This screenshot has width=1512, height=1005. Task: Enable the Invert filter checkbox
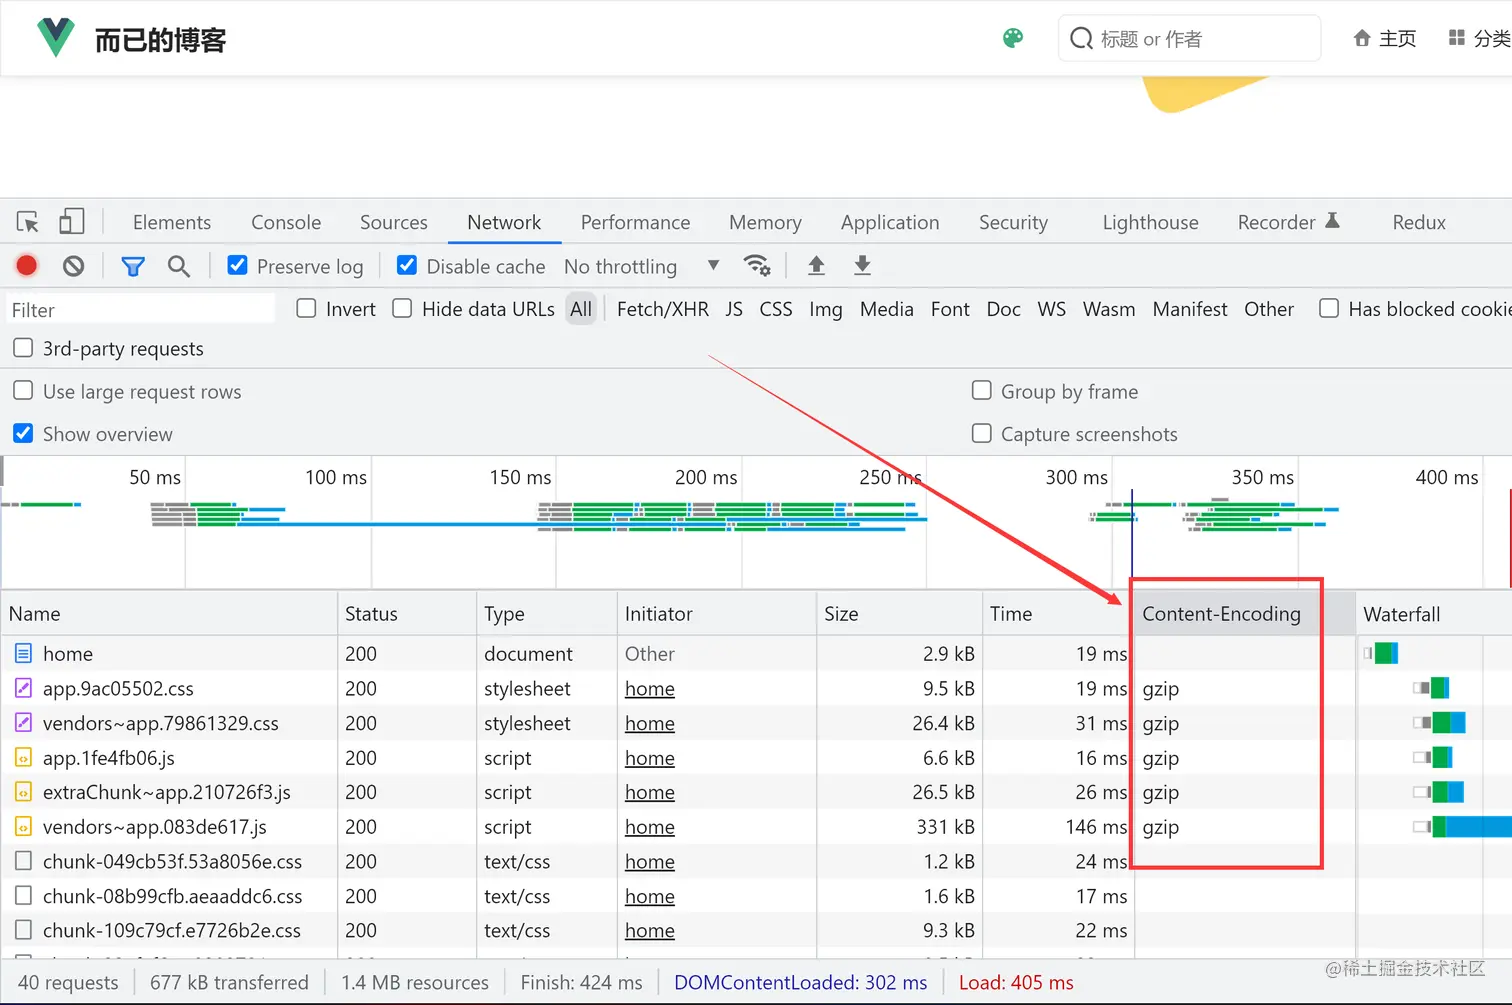306,309
